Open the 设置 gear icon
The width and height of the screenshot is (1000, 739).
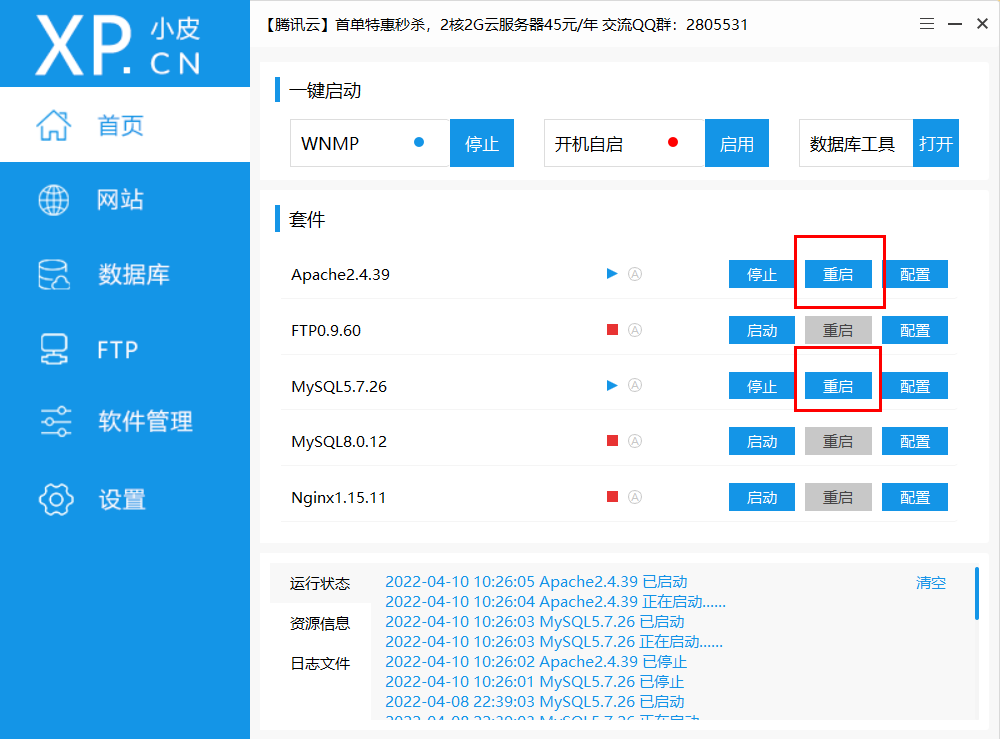click(55, 499)
